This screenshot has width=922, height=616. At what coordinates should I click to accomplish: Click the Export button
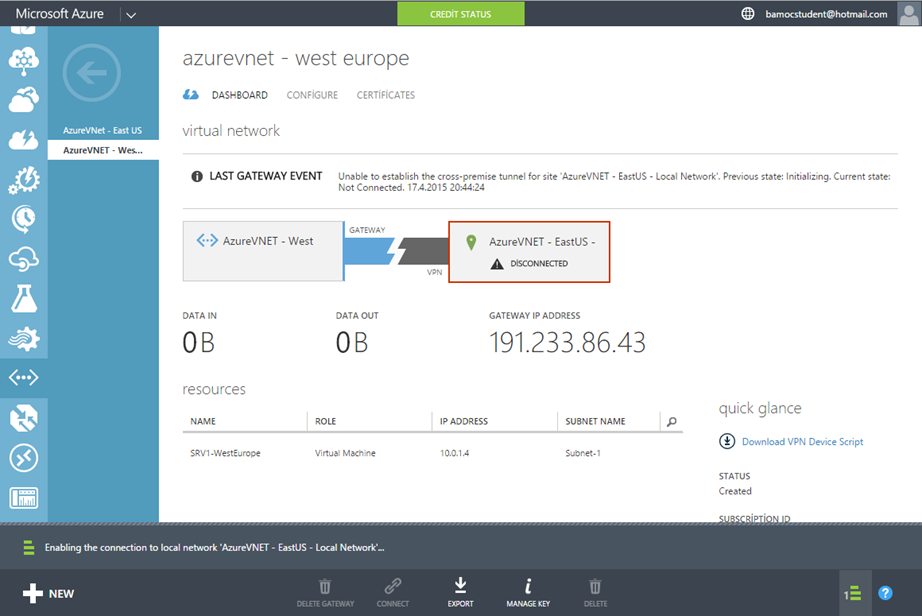[x=460, y=592]
